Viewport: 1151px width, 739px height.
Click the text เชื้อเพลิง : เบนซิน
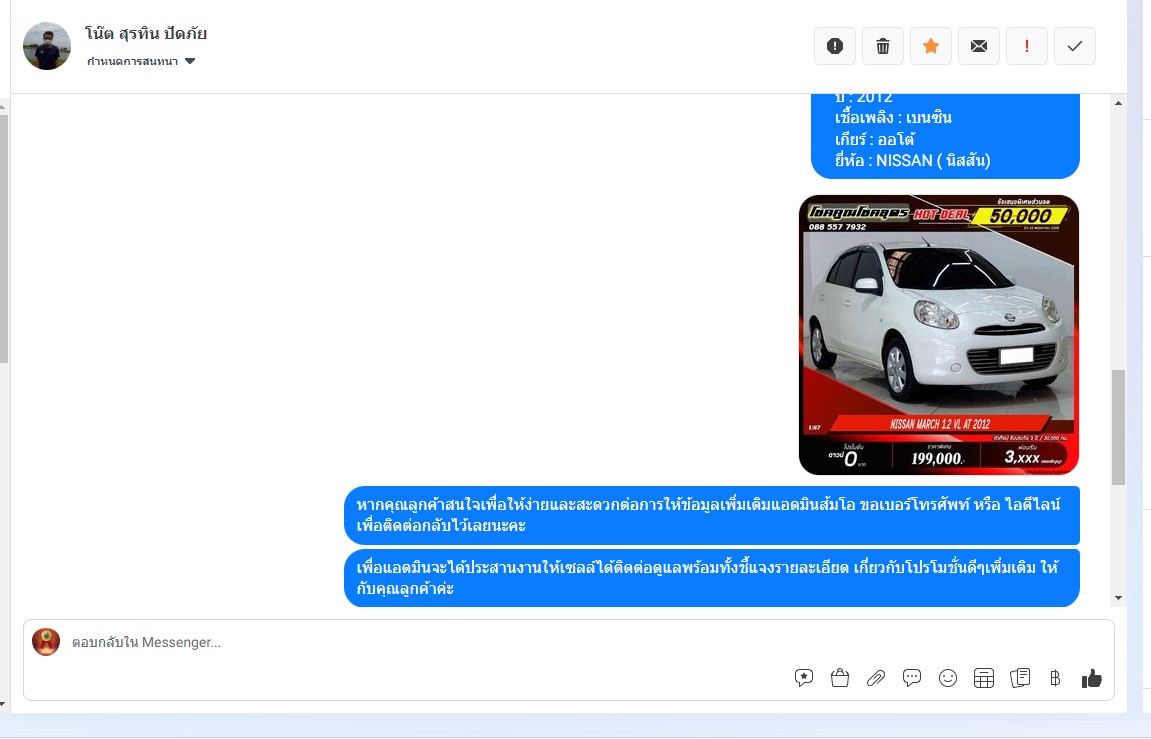pyautogui.click(x=893, y=117)
